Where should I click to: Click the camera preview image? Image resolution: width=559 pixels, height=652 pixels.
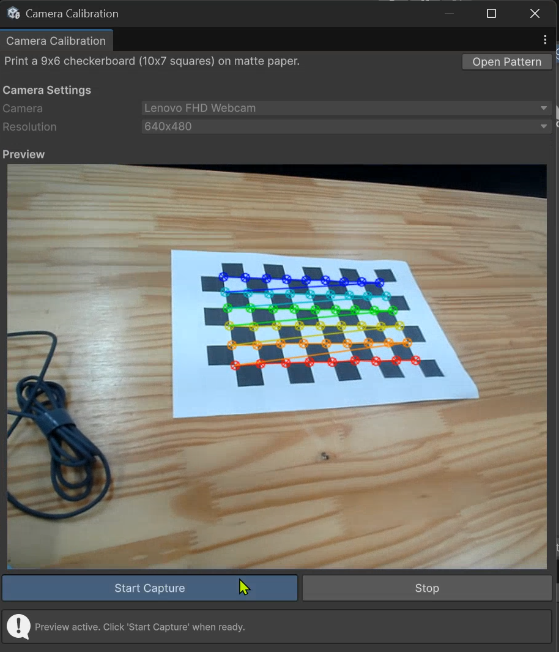[277, 366]
